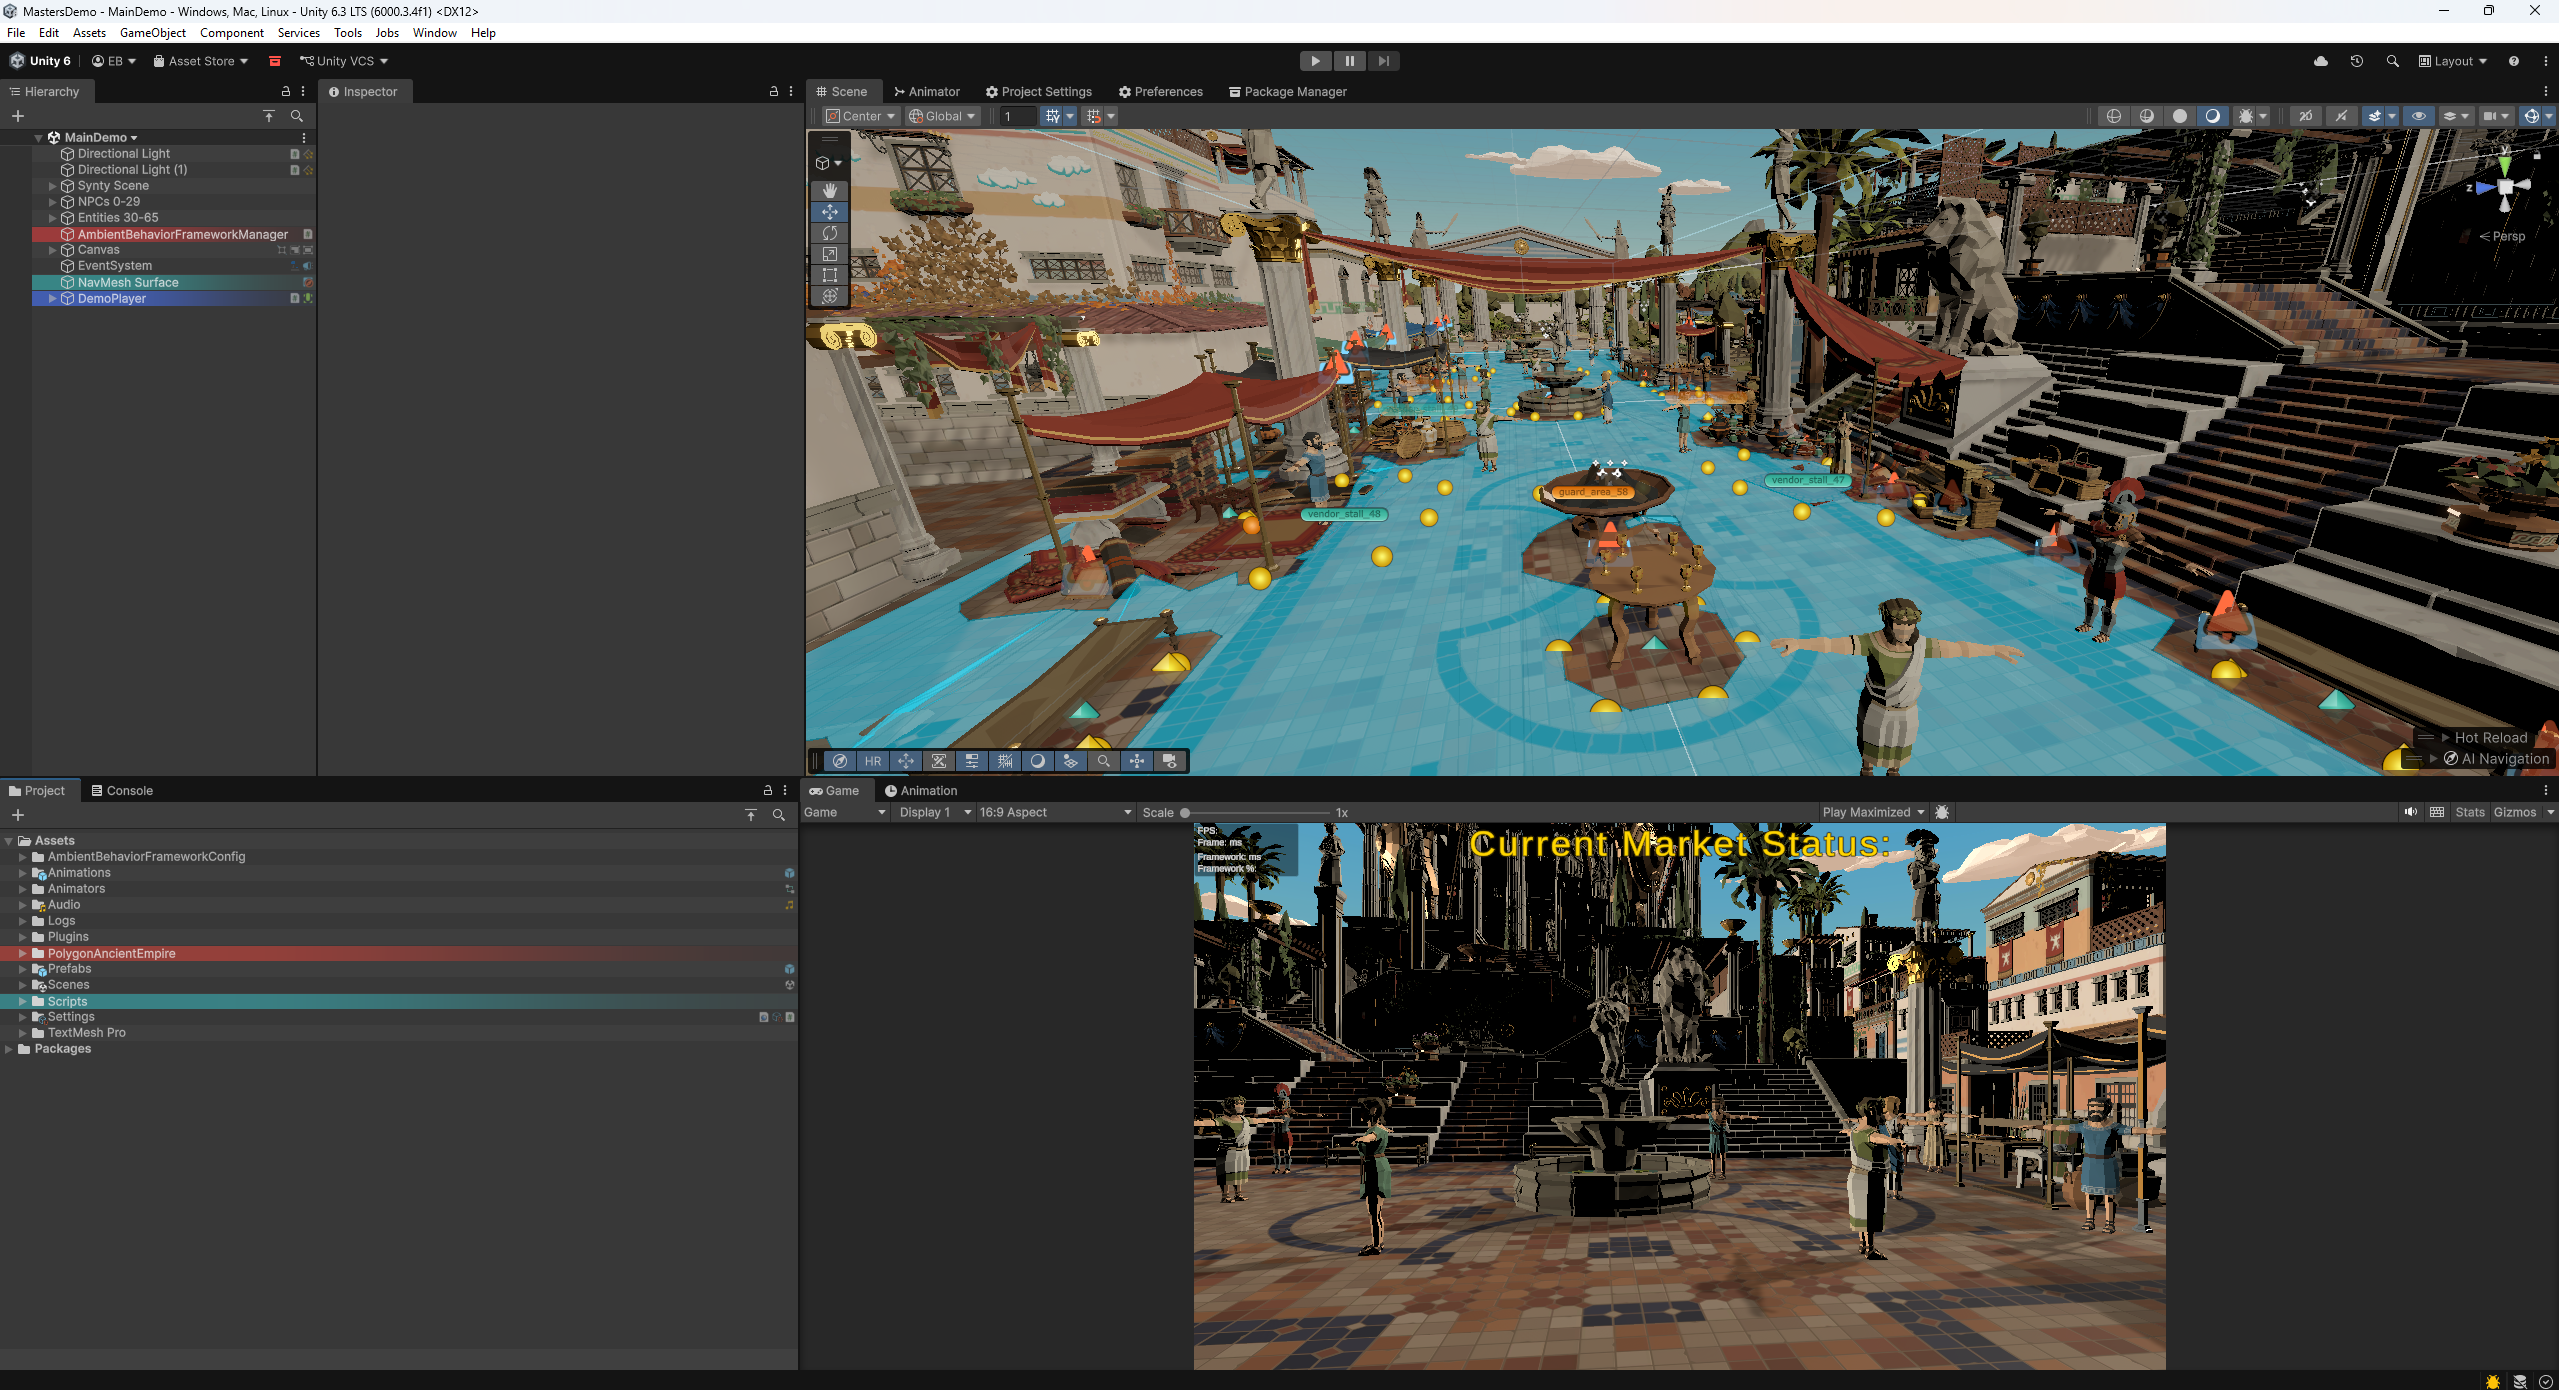Toggle the Play Maximized option in Game view
This screenshot has width=2559, height=1390.
pyautogui.click(x=1869, y=812)
